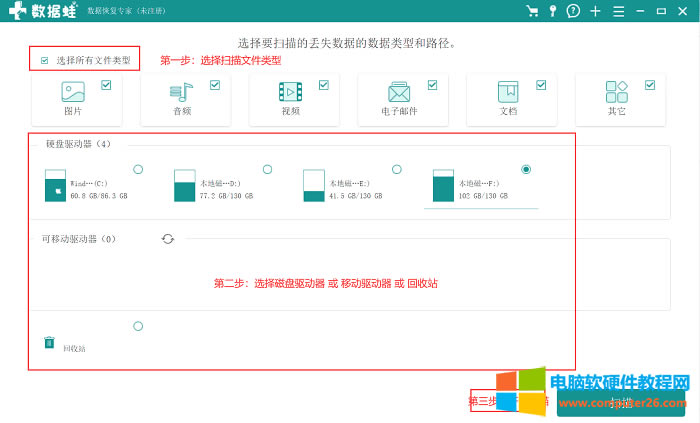Uncheck the 视频 video checkbox
The height and width of the screenshot is (423, 700).
323,85
